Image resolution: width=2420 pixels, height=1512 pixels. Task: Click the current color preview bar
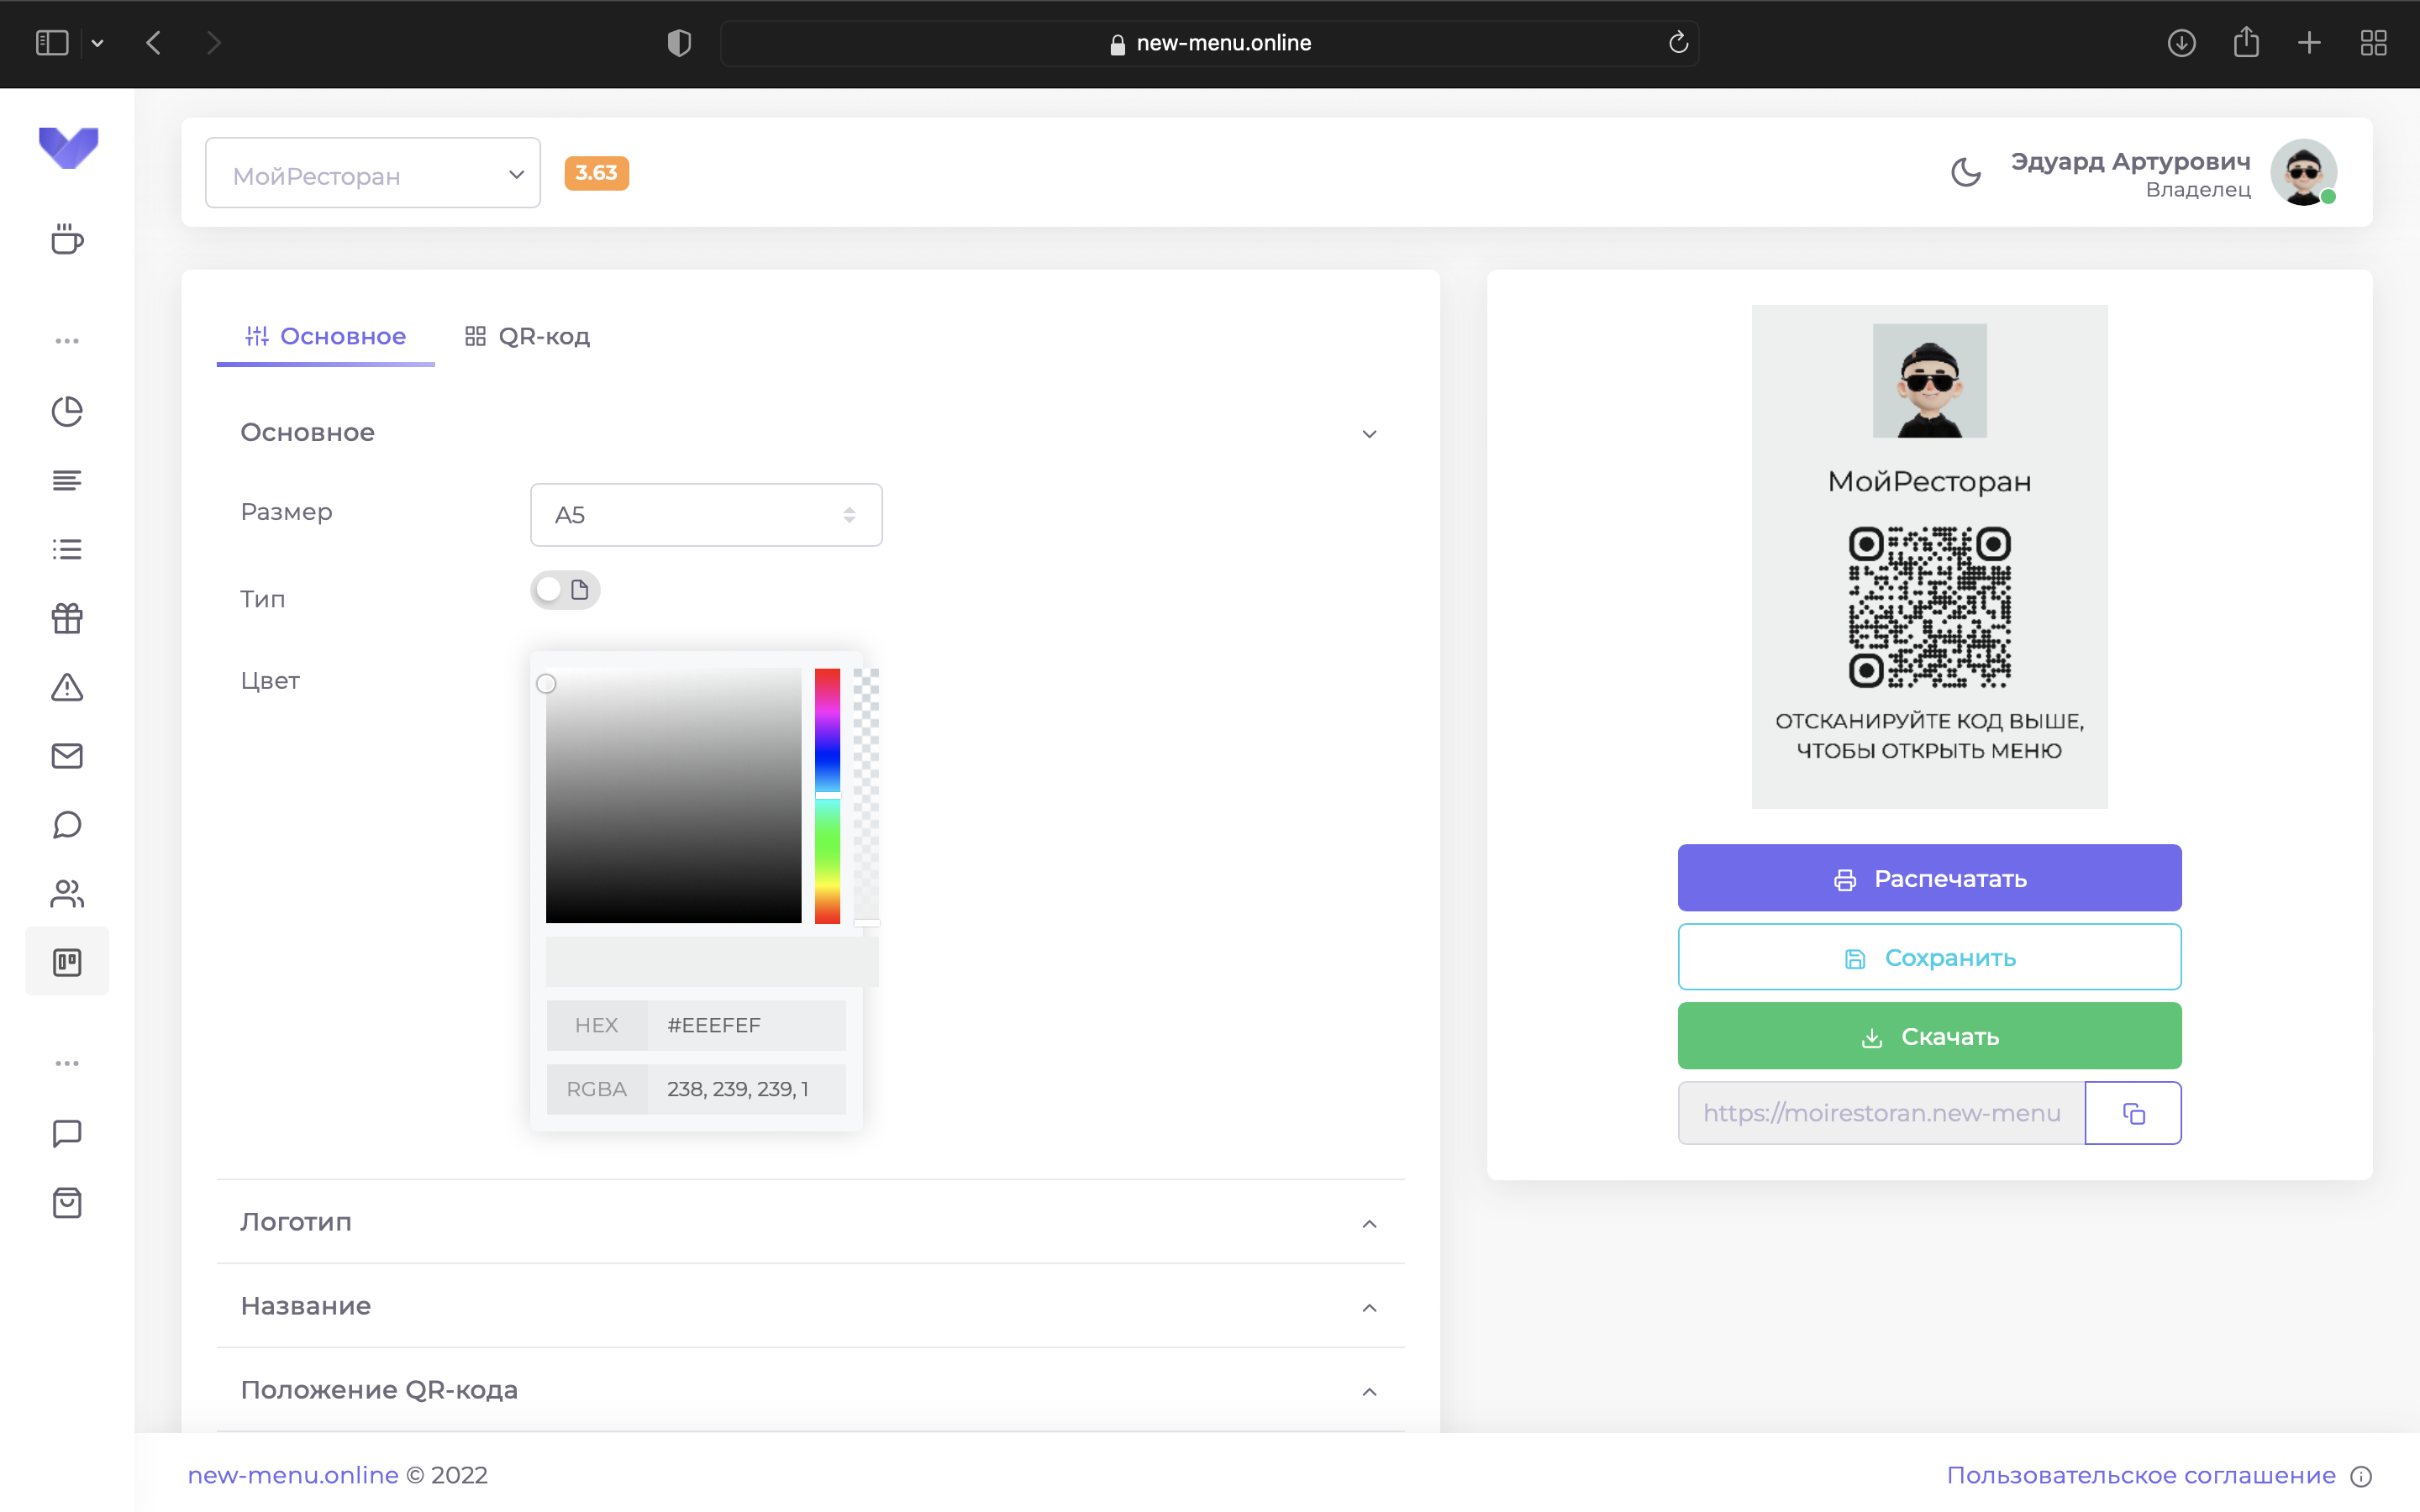[712, 961]
